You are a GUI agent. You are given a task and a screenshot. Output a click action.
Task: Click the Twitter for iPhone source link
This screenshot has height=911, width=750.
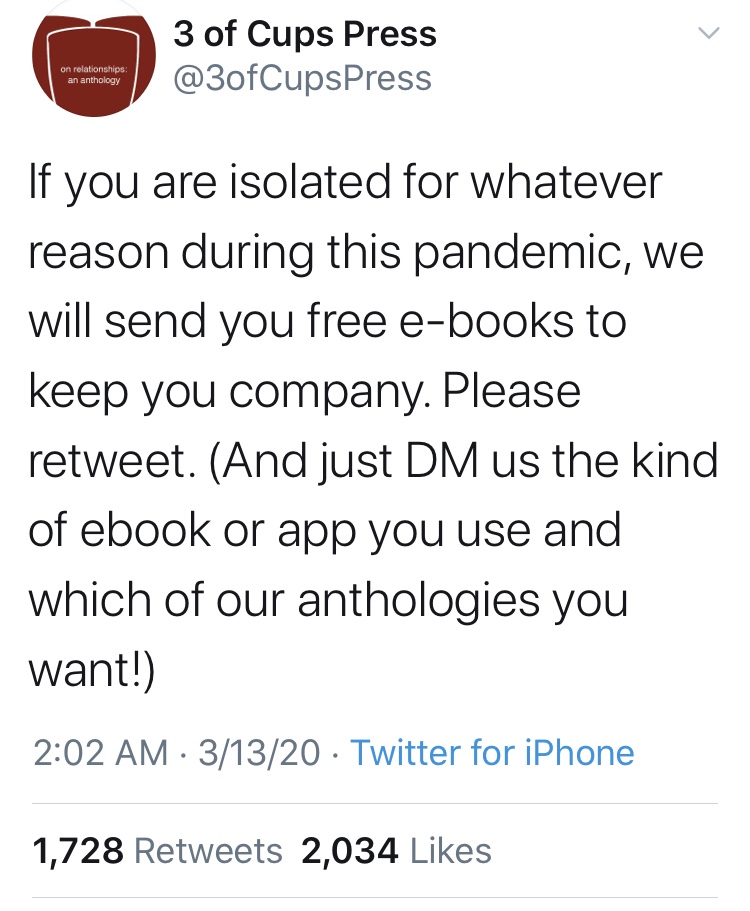coord(494,752)
